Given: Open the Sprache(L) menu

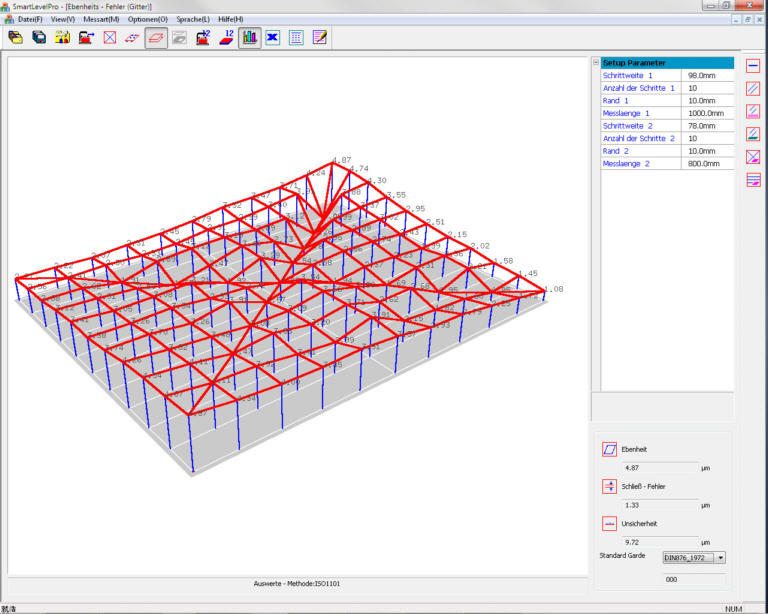Looking at the screenshot, I should pyautogui.click(x=193, y=19).
